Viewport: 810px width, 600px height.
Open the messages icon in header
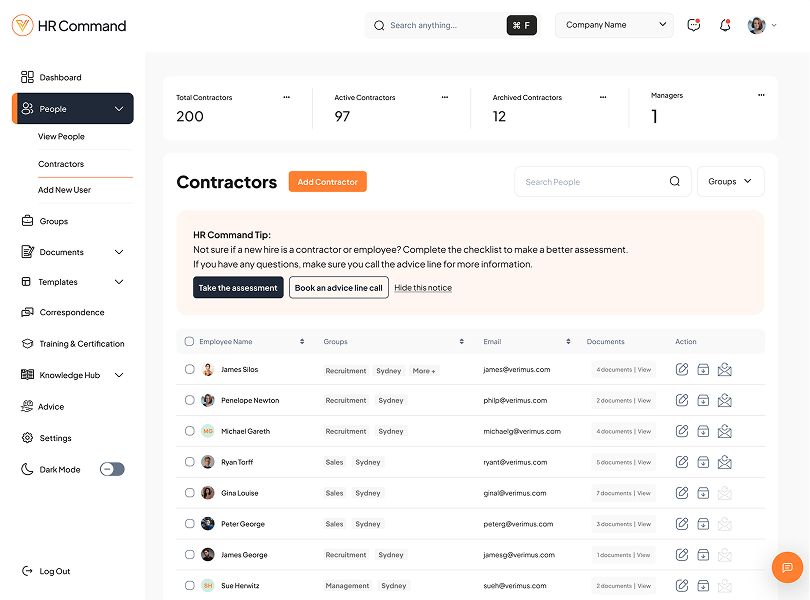click(694, 25)
